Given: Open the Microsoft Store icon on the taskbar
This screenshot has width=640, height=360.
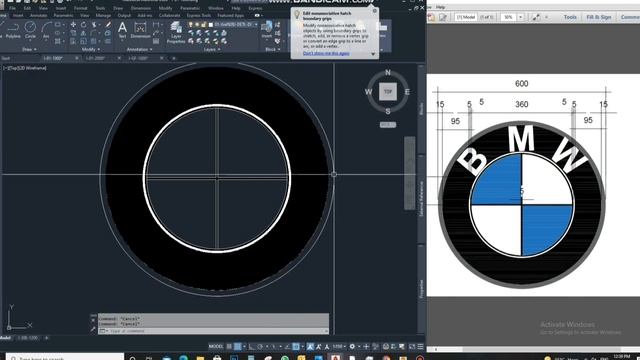Looking at the screenshot, I should [217, 358].
